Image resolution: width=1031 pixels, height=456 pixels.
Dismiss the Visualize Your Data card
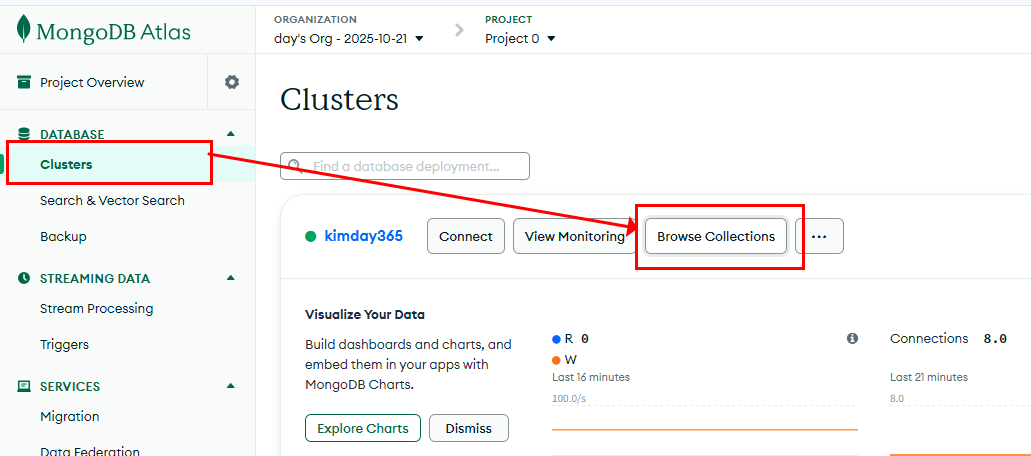469,428
